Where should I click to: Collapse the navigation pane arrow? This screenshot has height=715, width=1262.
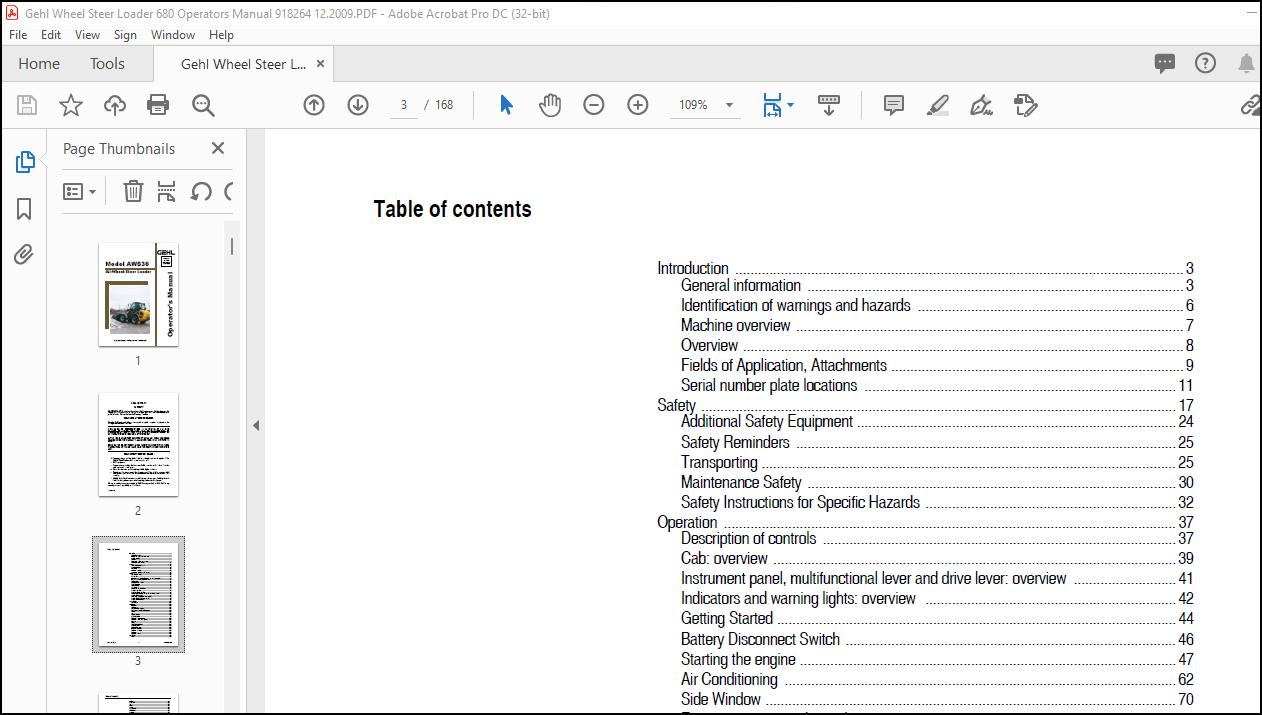click(256, 425)
